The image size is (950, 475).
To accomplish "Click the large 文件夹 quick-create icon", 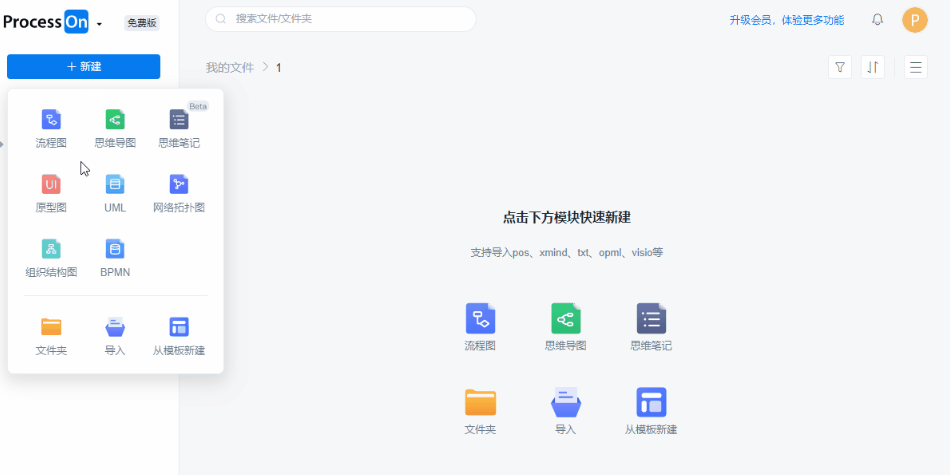I will (480, 402).
